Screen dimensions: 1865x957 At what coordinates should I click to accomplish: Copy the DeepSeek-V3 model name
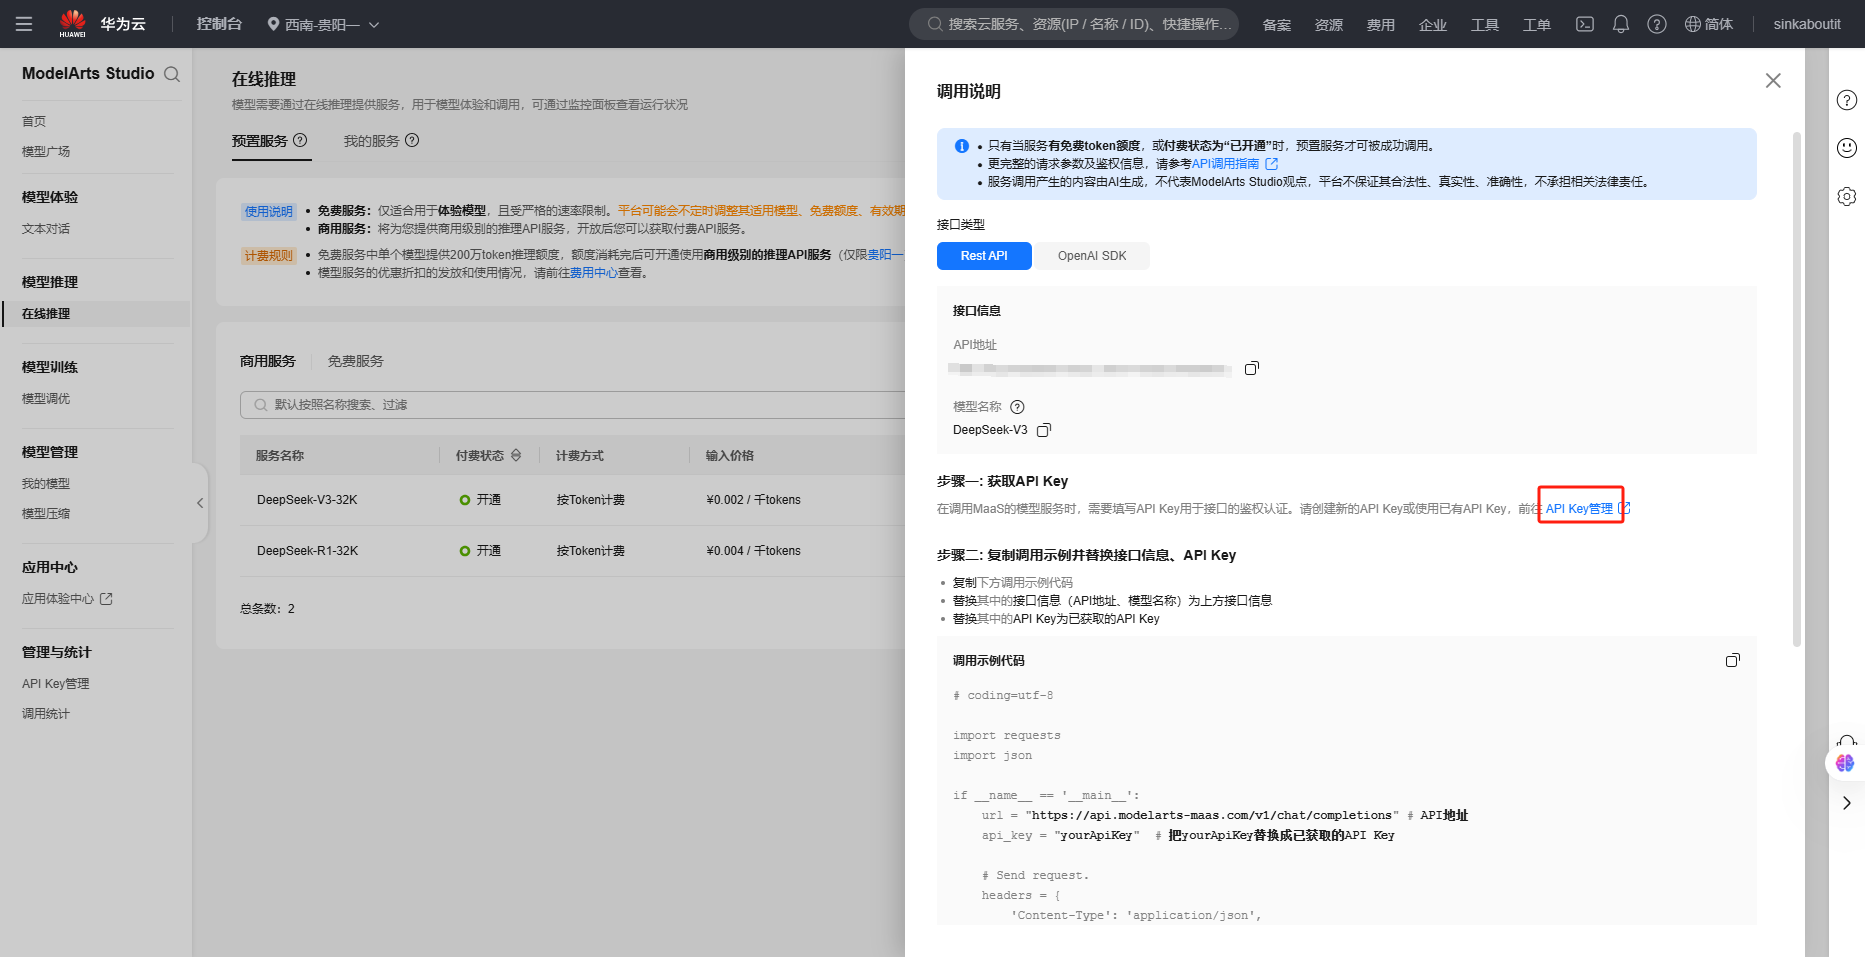pos(1044,430)
